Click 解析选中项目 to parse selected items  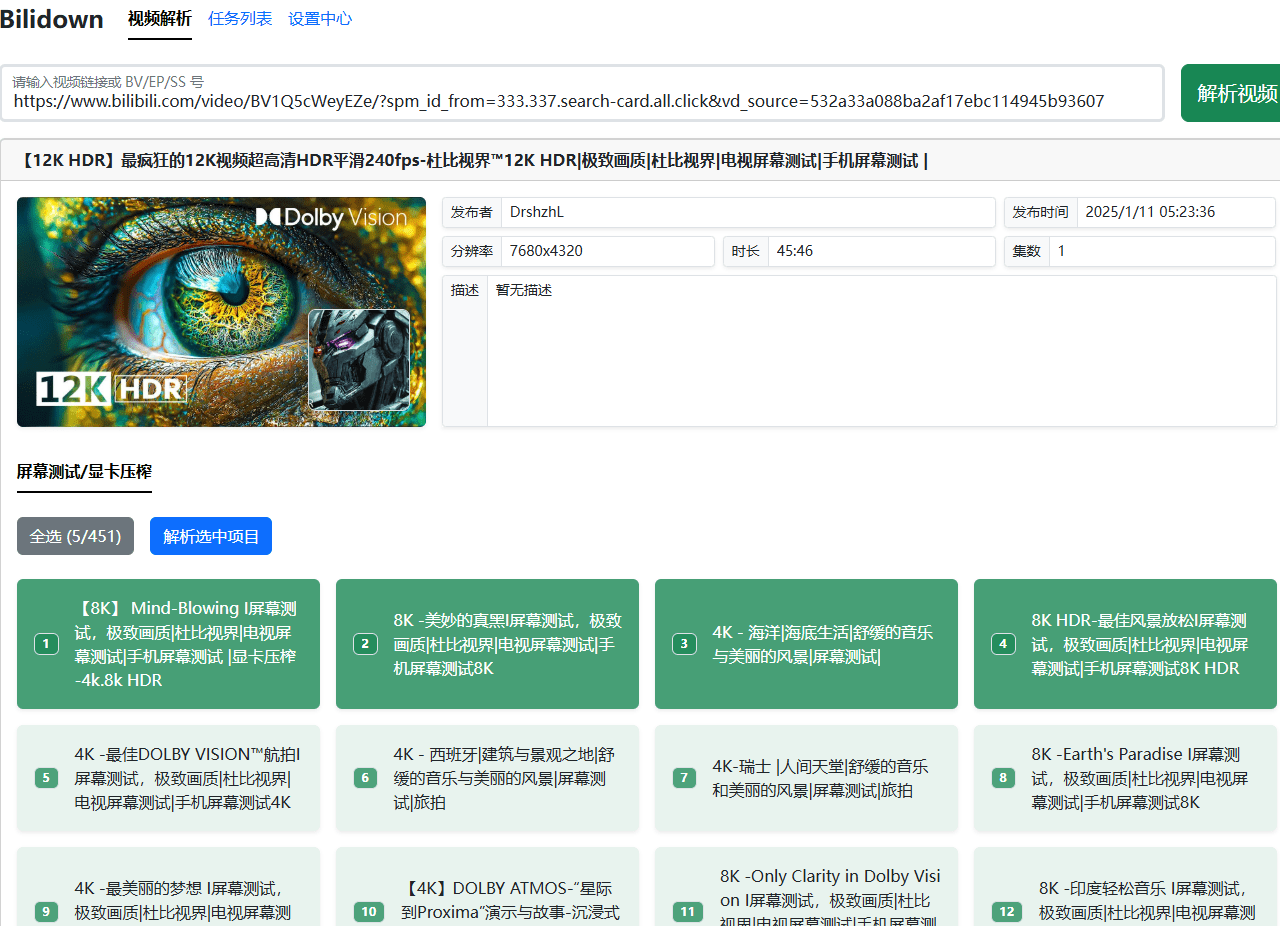(210, 536)
